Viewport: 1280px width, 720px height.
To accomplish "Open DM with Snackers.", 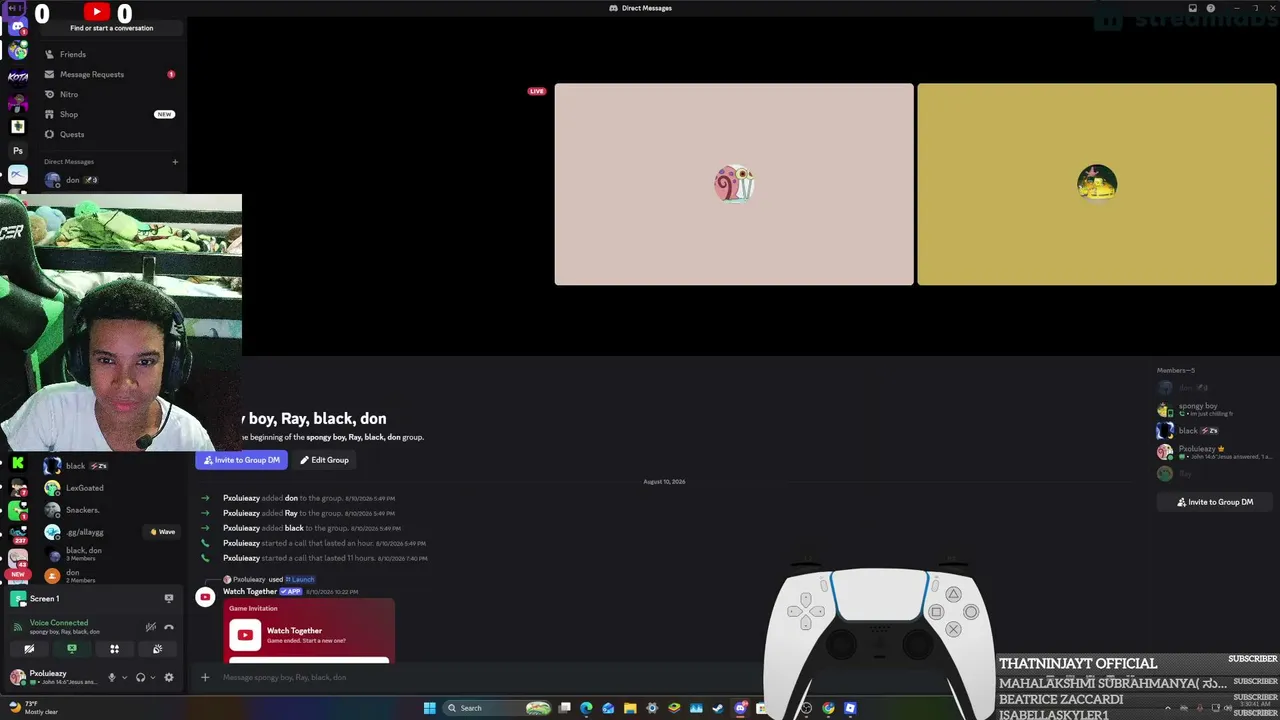I will (110, 510).
